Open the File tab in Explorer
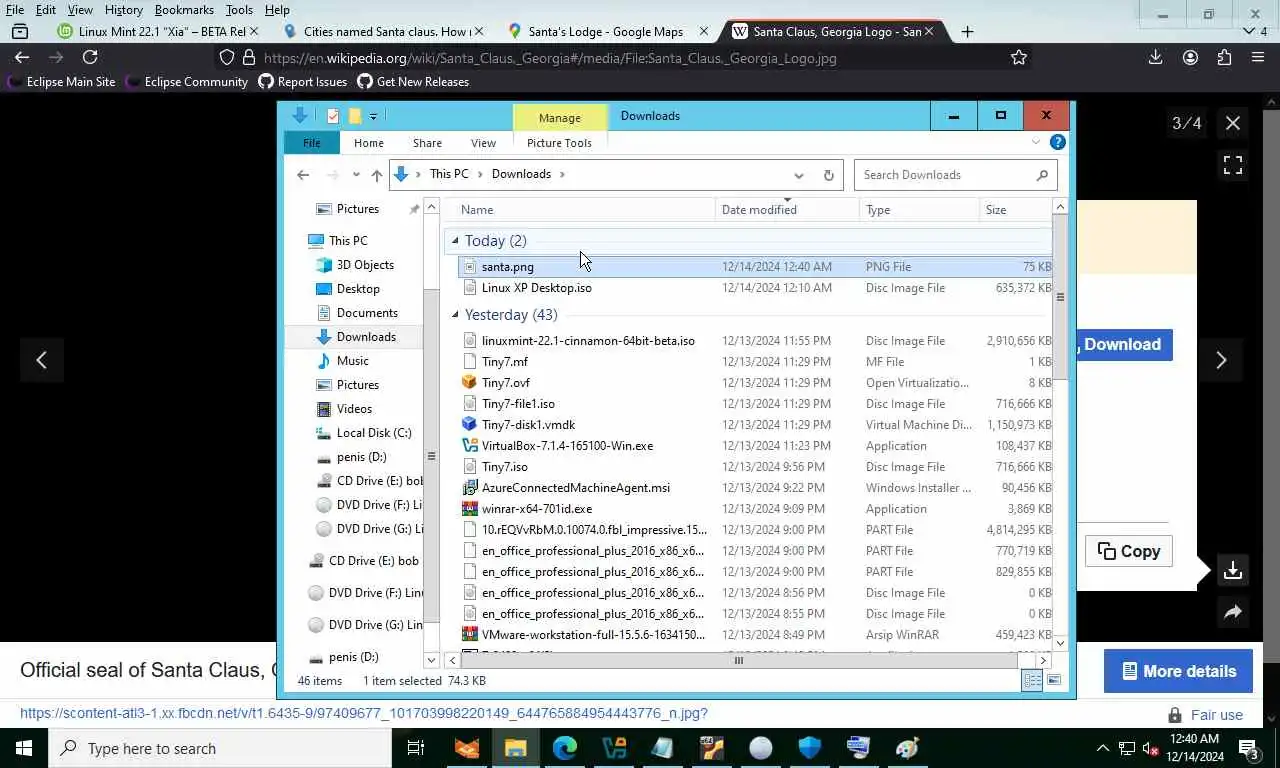The image size is (1280, 768). point(312,143)
